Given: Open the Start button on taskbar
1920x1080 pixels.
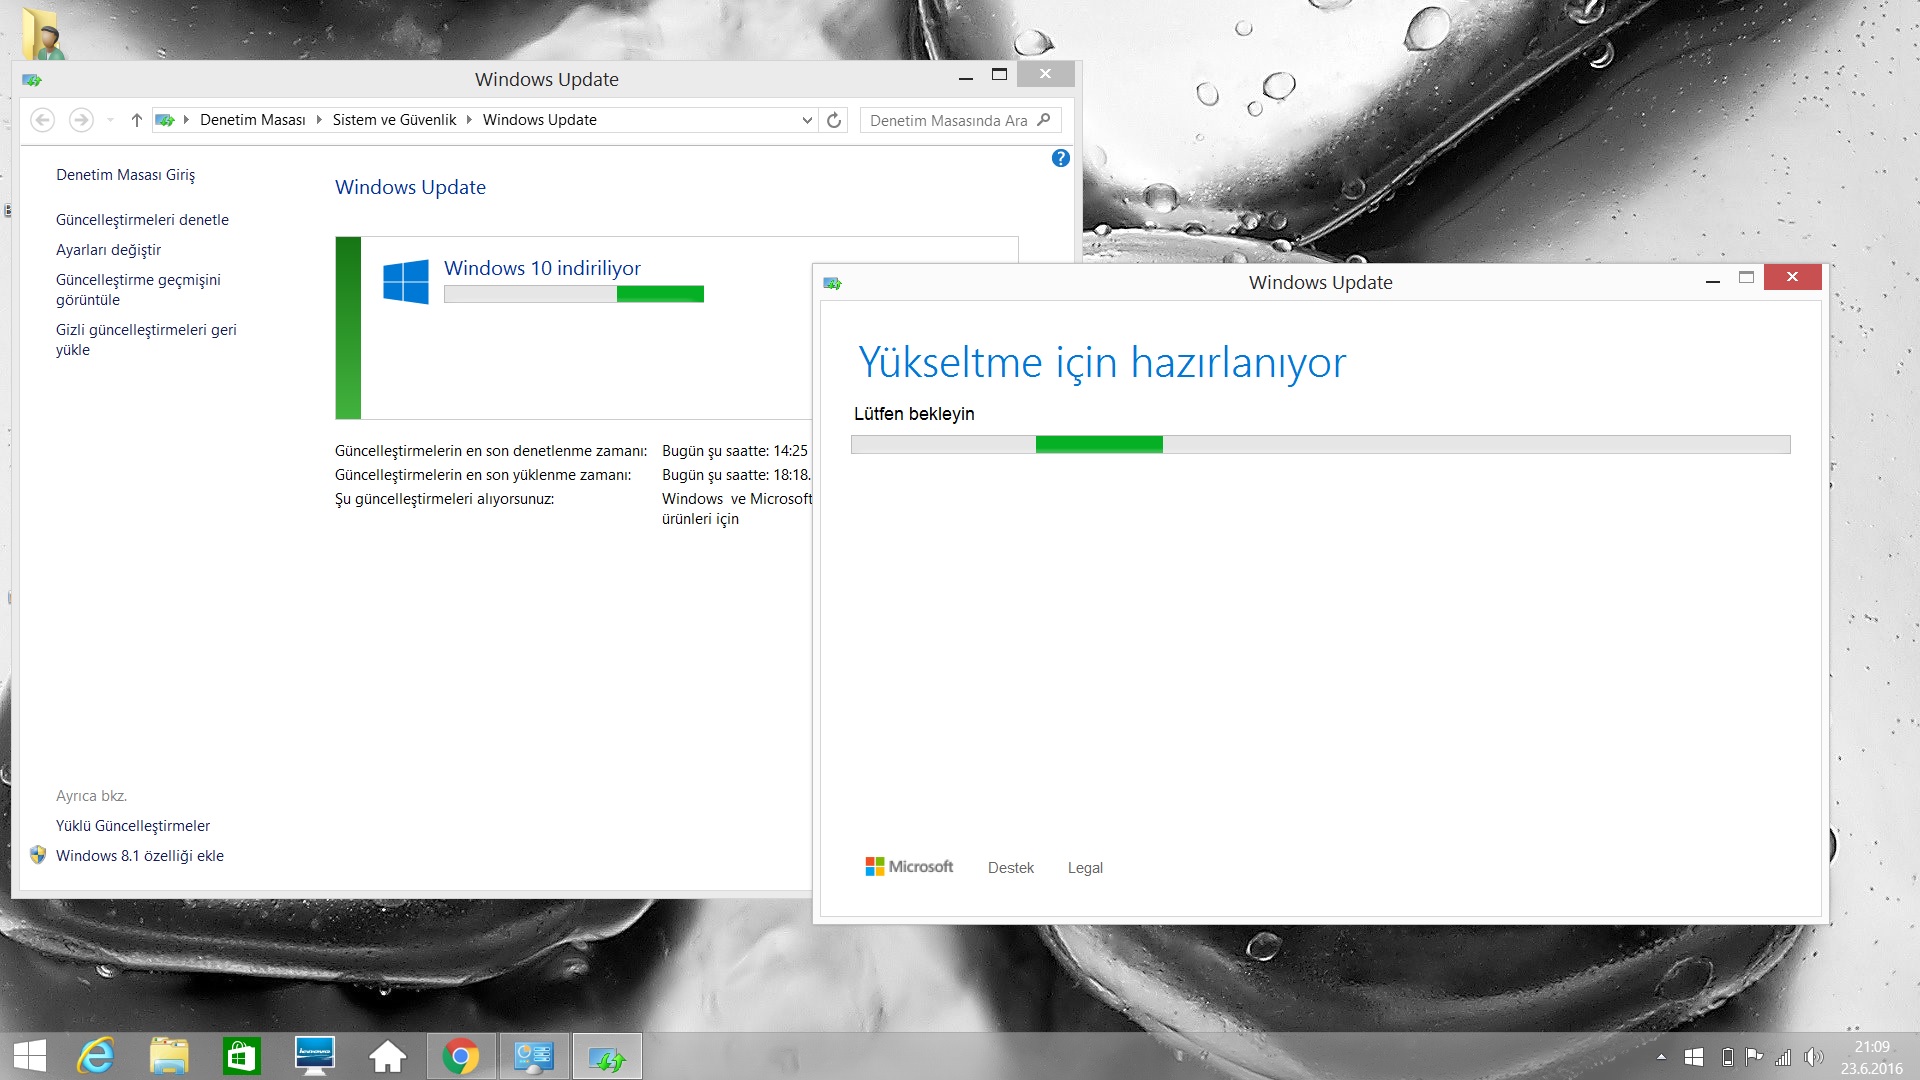Looking at the screenshot, I should (x=30, y=1056).
